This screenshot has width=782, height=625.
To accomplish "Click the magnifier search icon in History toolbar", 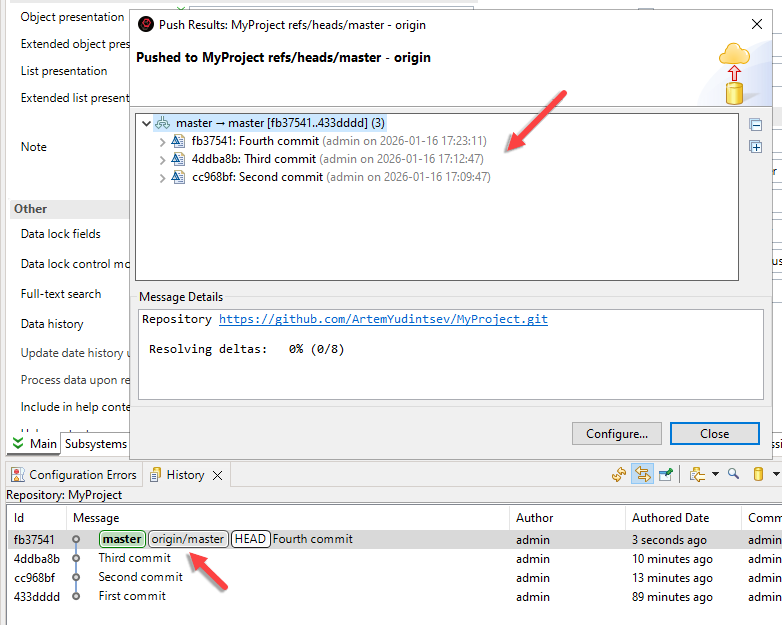I will 733,475.
